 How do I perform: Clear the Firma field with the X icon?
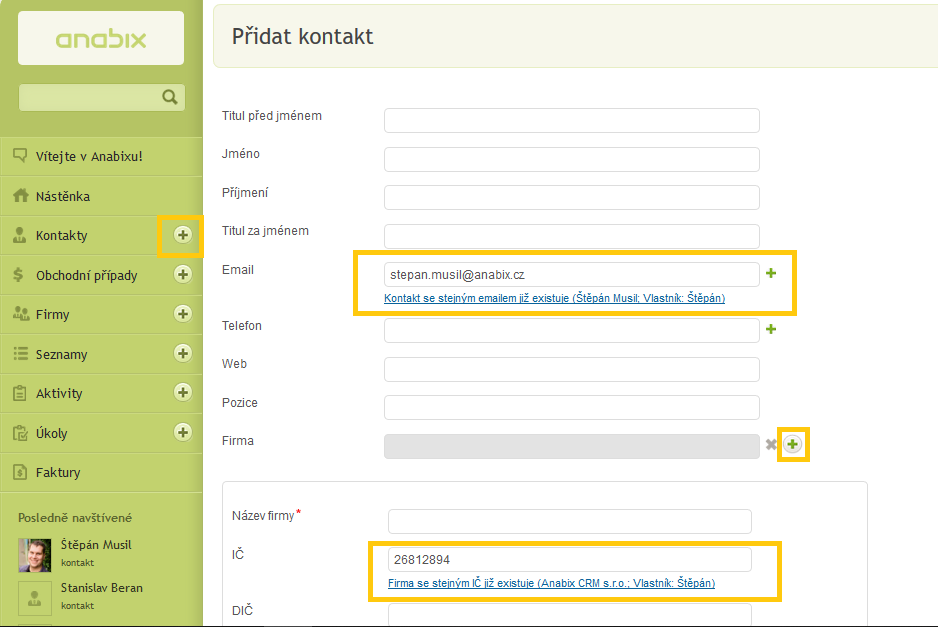point(771,444)
